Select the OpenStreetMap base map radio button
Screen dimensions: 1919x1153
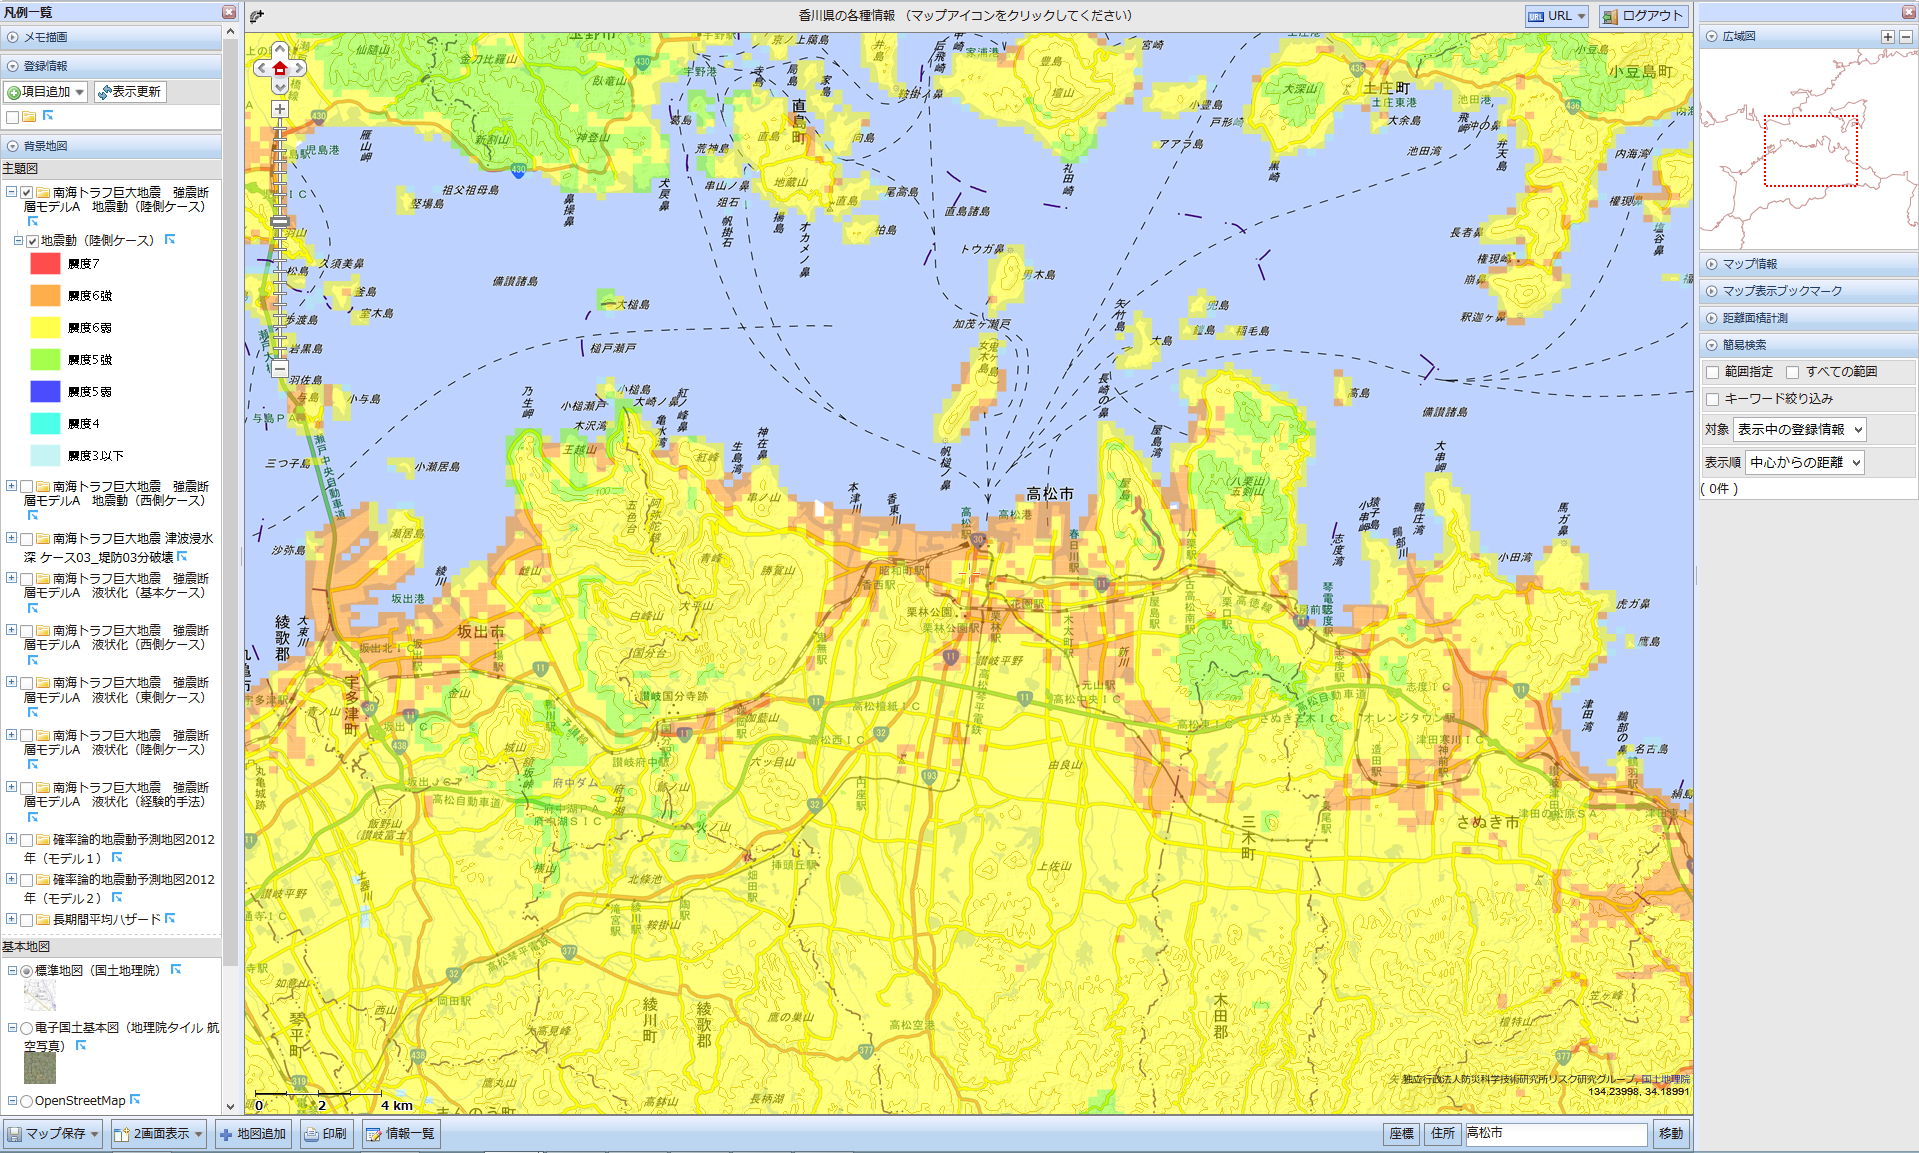(x=27, y=1101)
